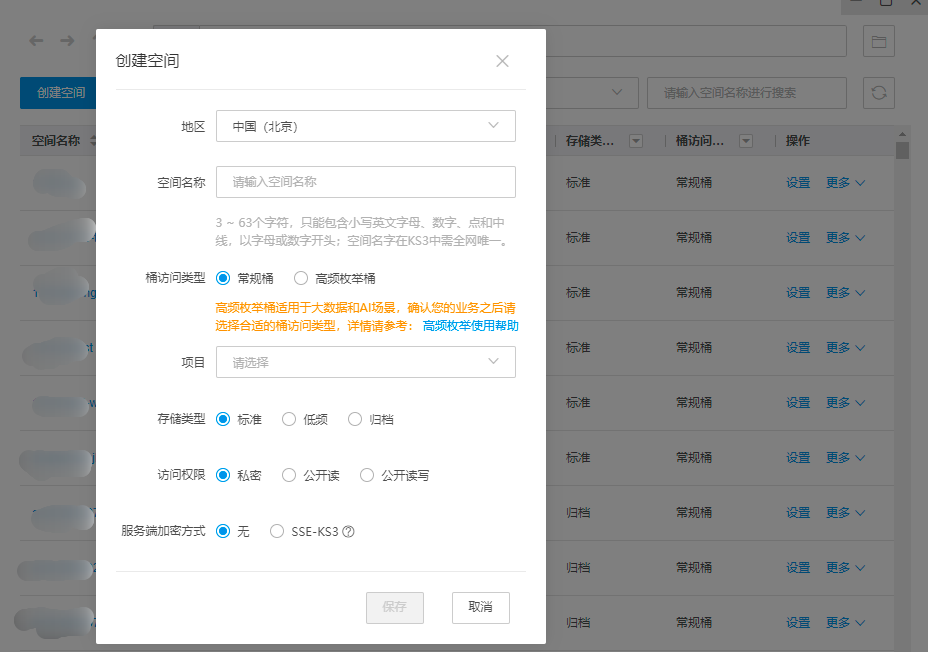The width and height of the screenshot is (928, 652).
Task: Select the 高频枚举桶 radio button
Action: 301,278
